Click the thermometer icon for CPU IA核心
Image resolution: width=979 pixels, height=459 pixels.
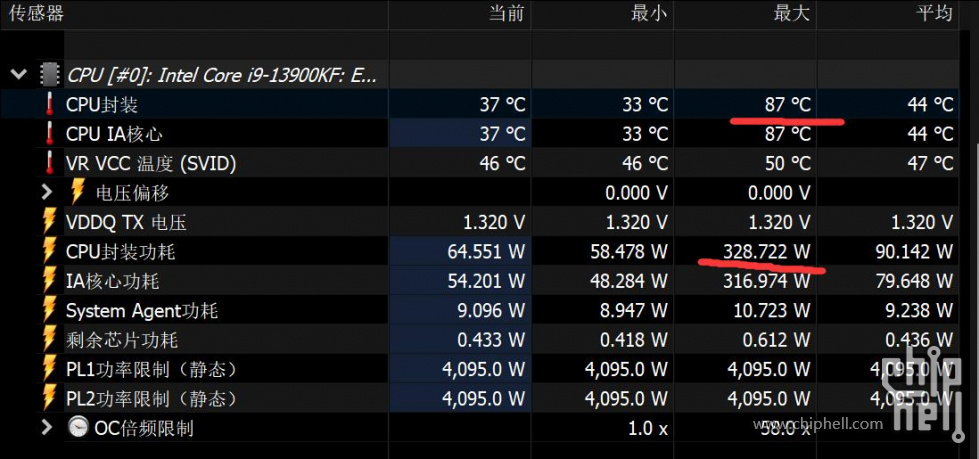50,134
